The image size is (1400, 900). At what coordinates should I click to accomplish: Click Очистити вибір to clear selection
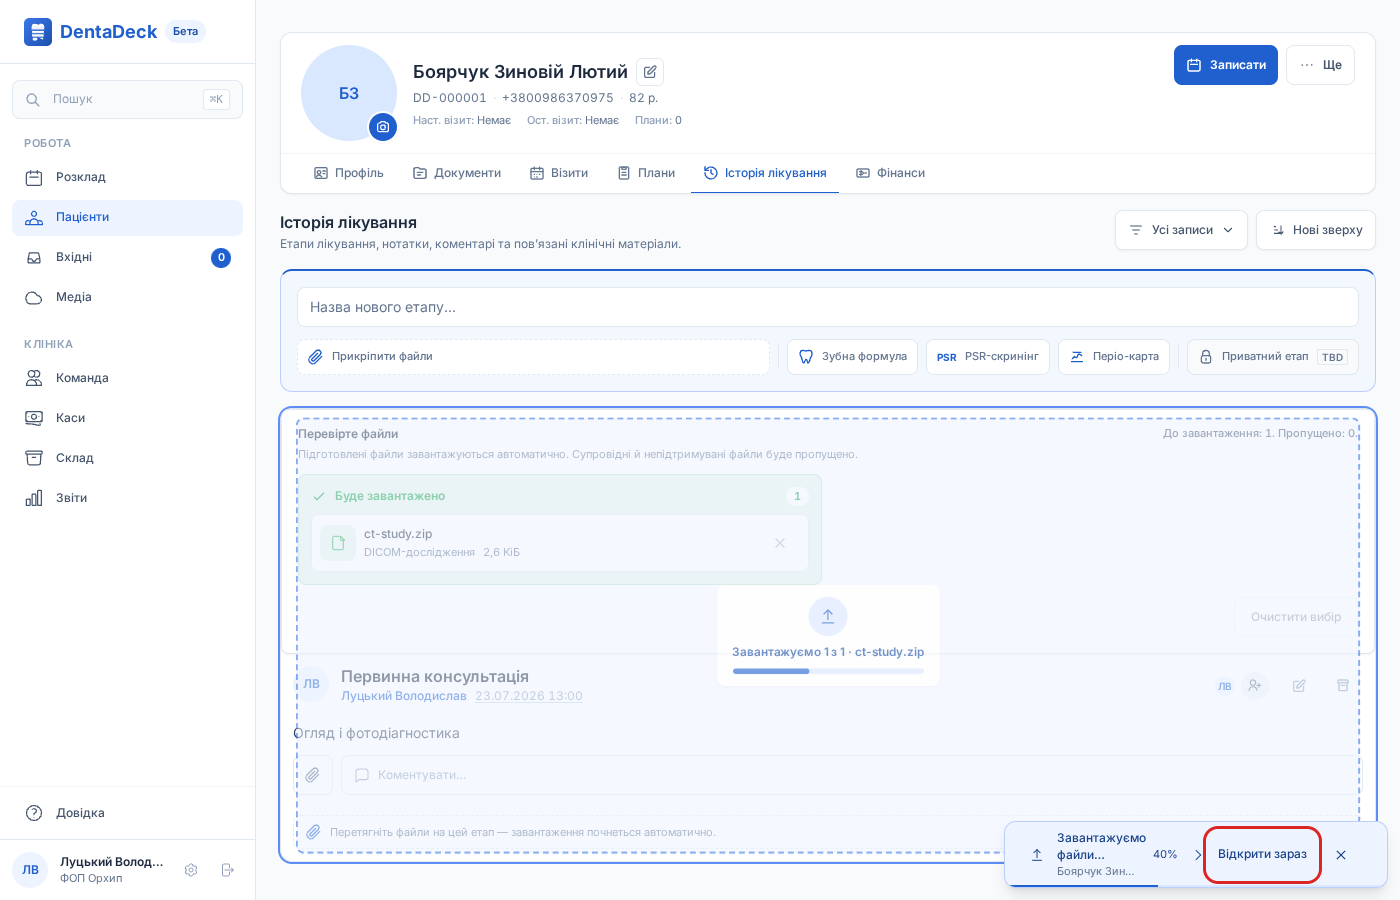click(x=1296, y=617)
